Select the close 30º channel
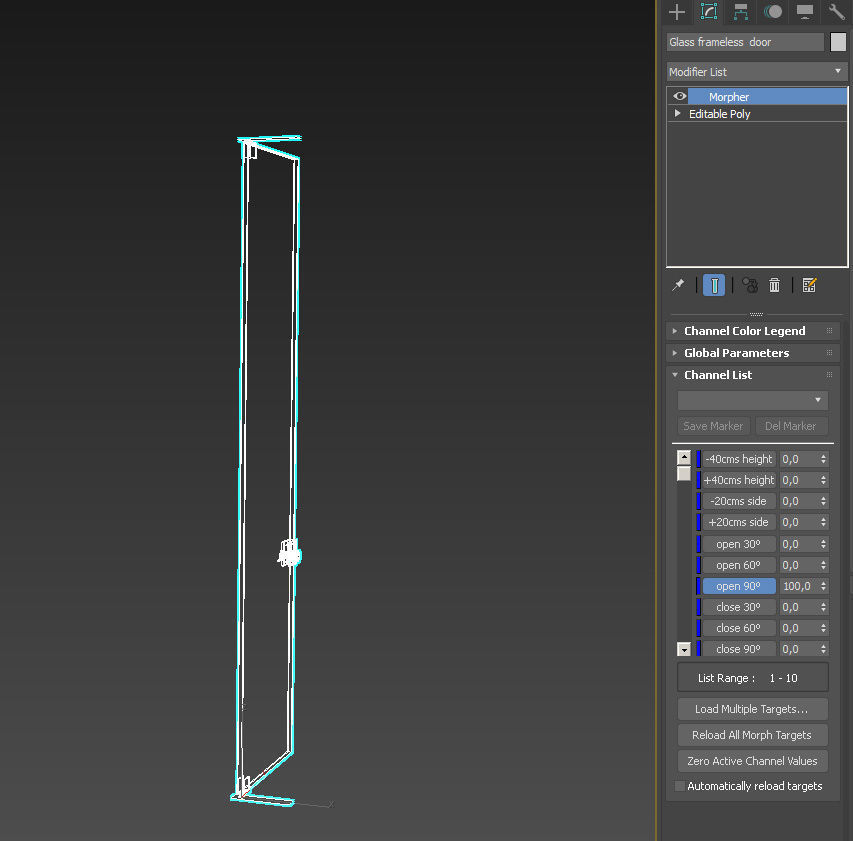Image resolution: width=853 pixels, height=841 pixels. click(x=739, y=607)
